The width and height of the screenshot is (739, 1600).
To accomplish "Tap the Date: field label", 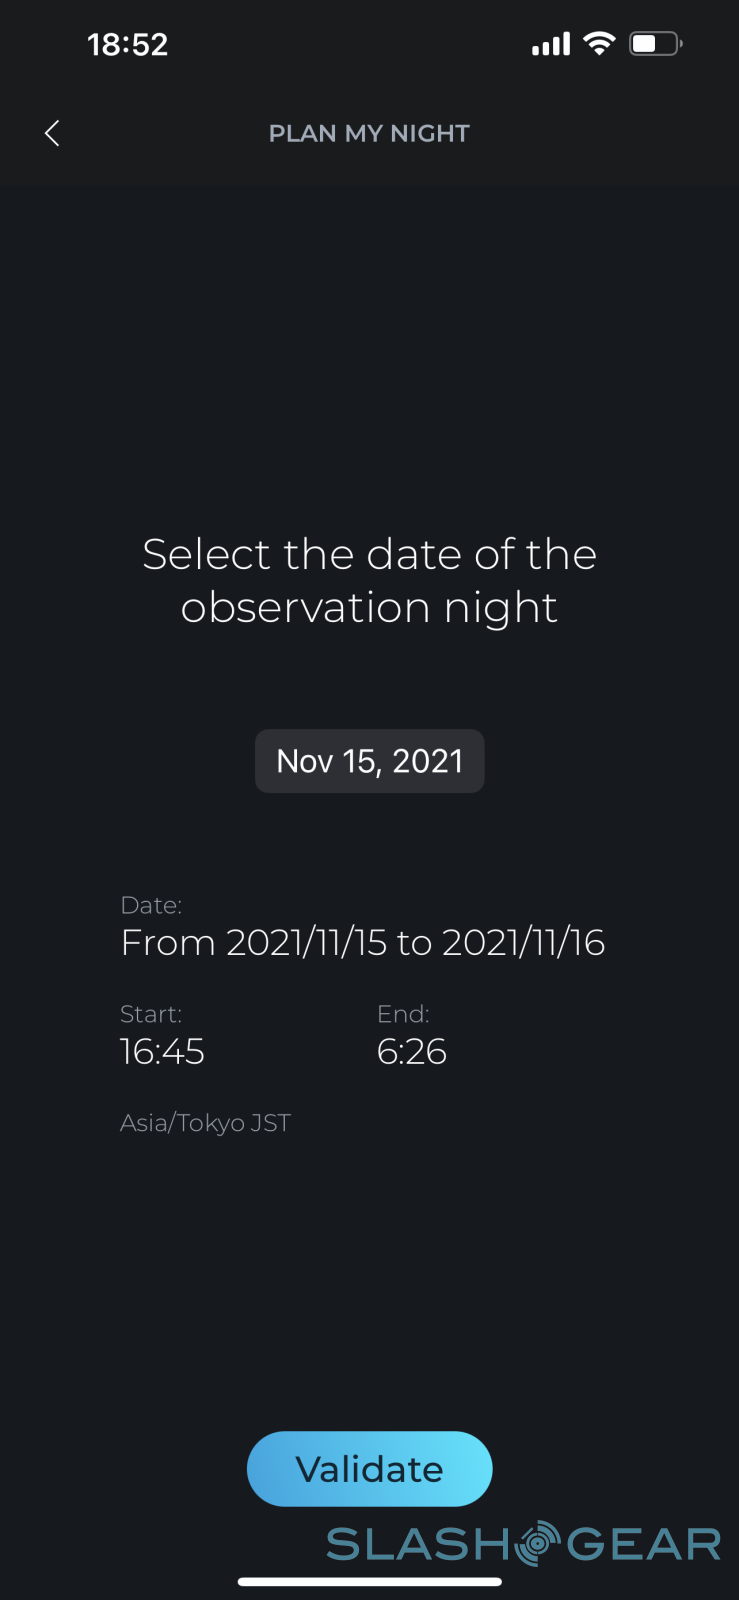I will tap(151, 905).
